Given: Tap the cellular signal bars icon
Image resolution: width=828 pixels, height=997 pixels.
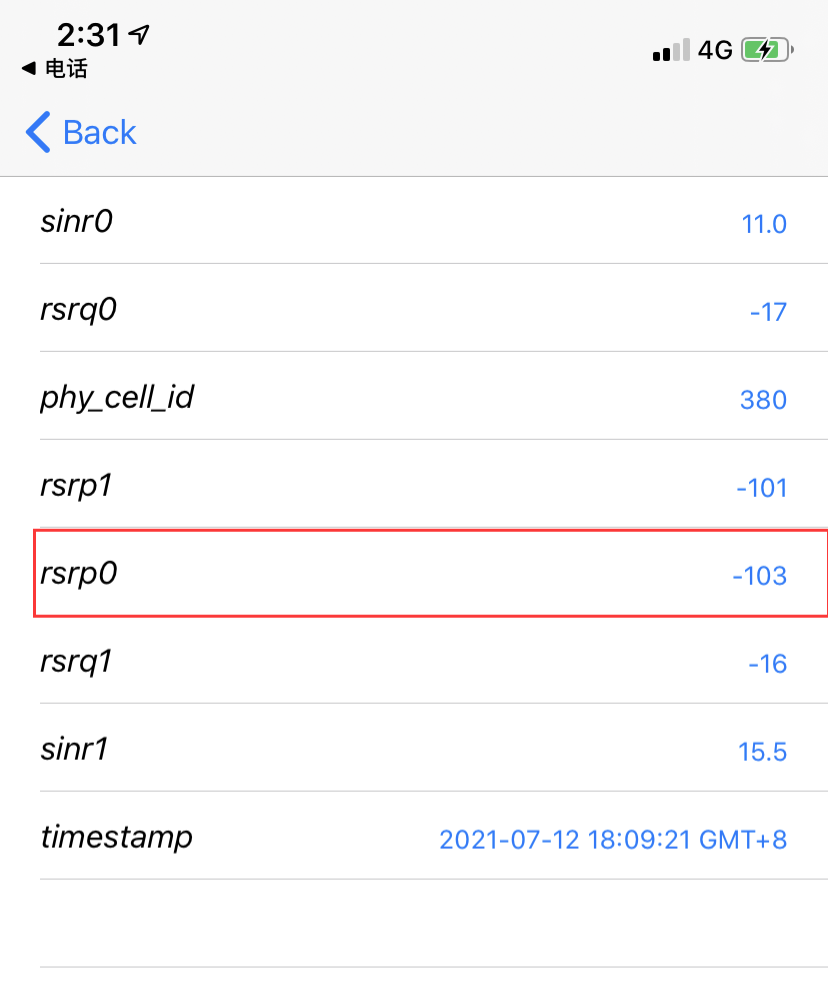Looking at the screenshot, I should coord(671,51).
